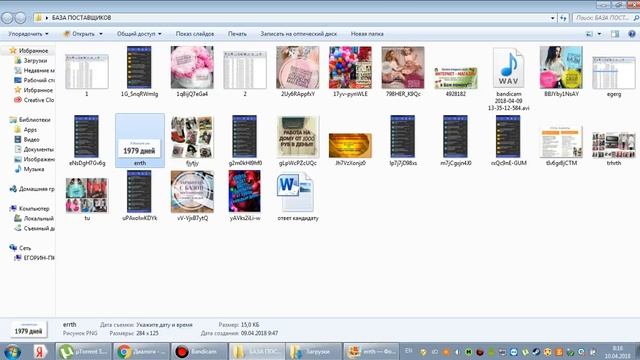Open Yandex browser from the taskbar
The width and height of the screenshot is (640, 360).
coord(40,352)
